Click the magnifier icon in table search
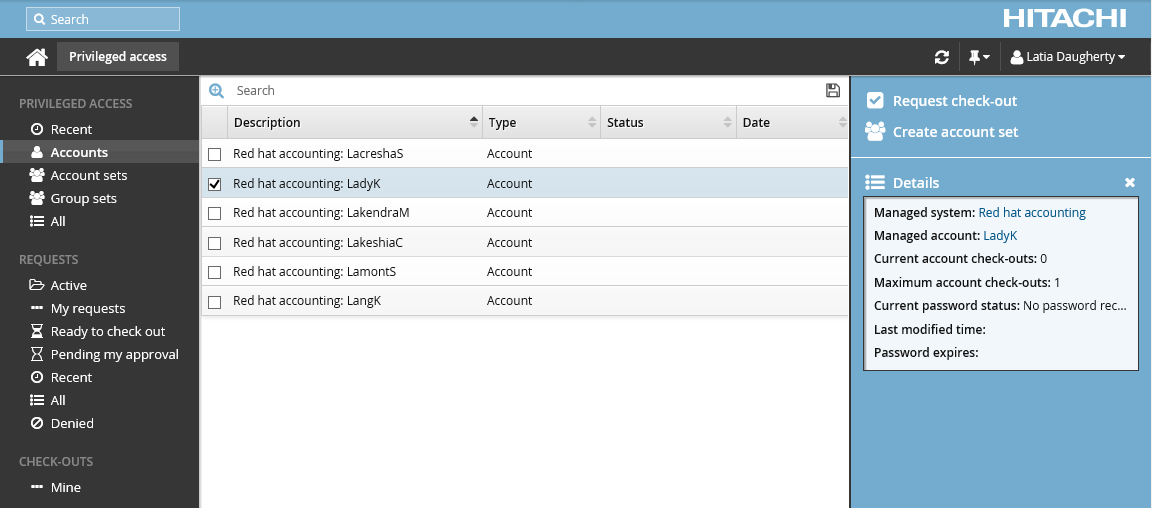The width and height of the screenshot is (1152, 508). point(216,91)
